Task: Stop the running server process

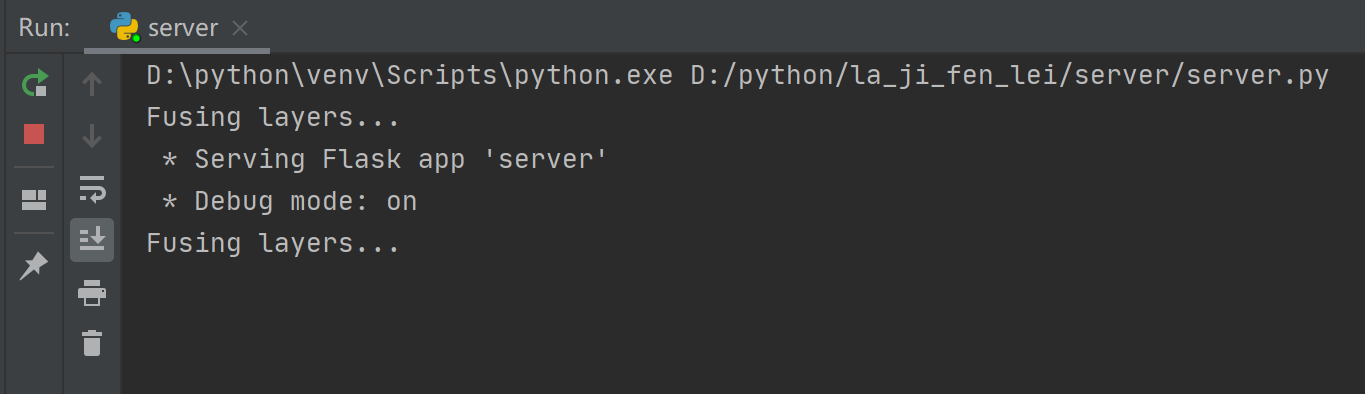Action: [x=34, y=134]
